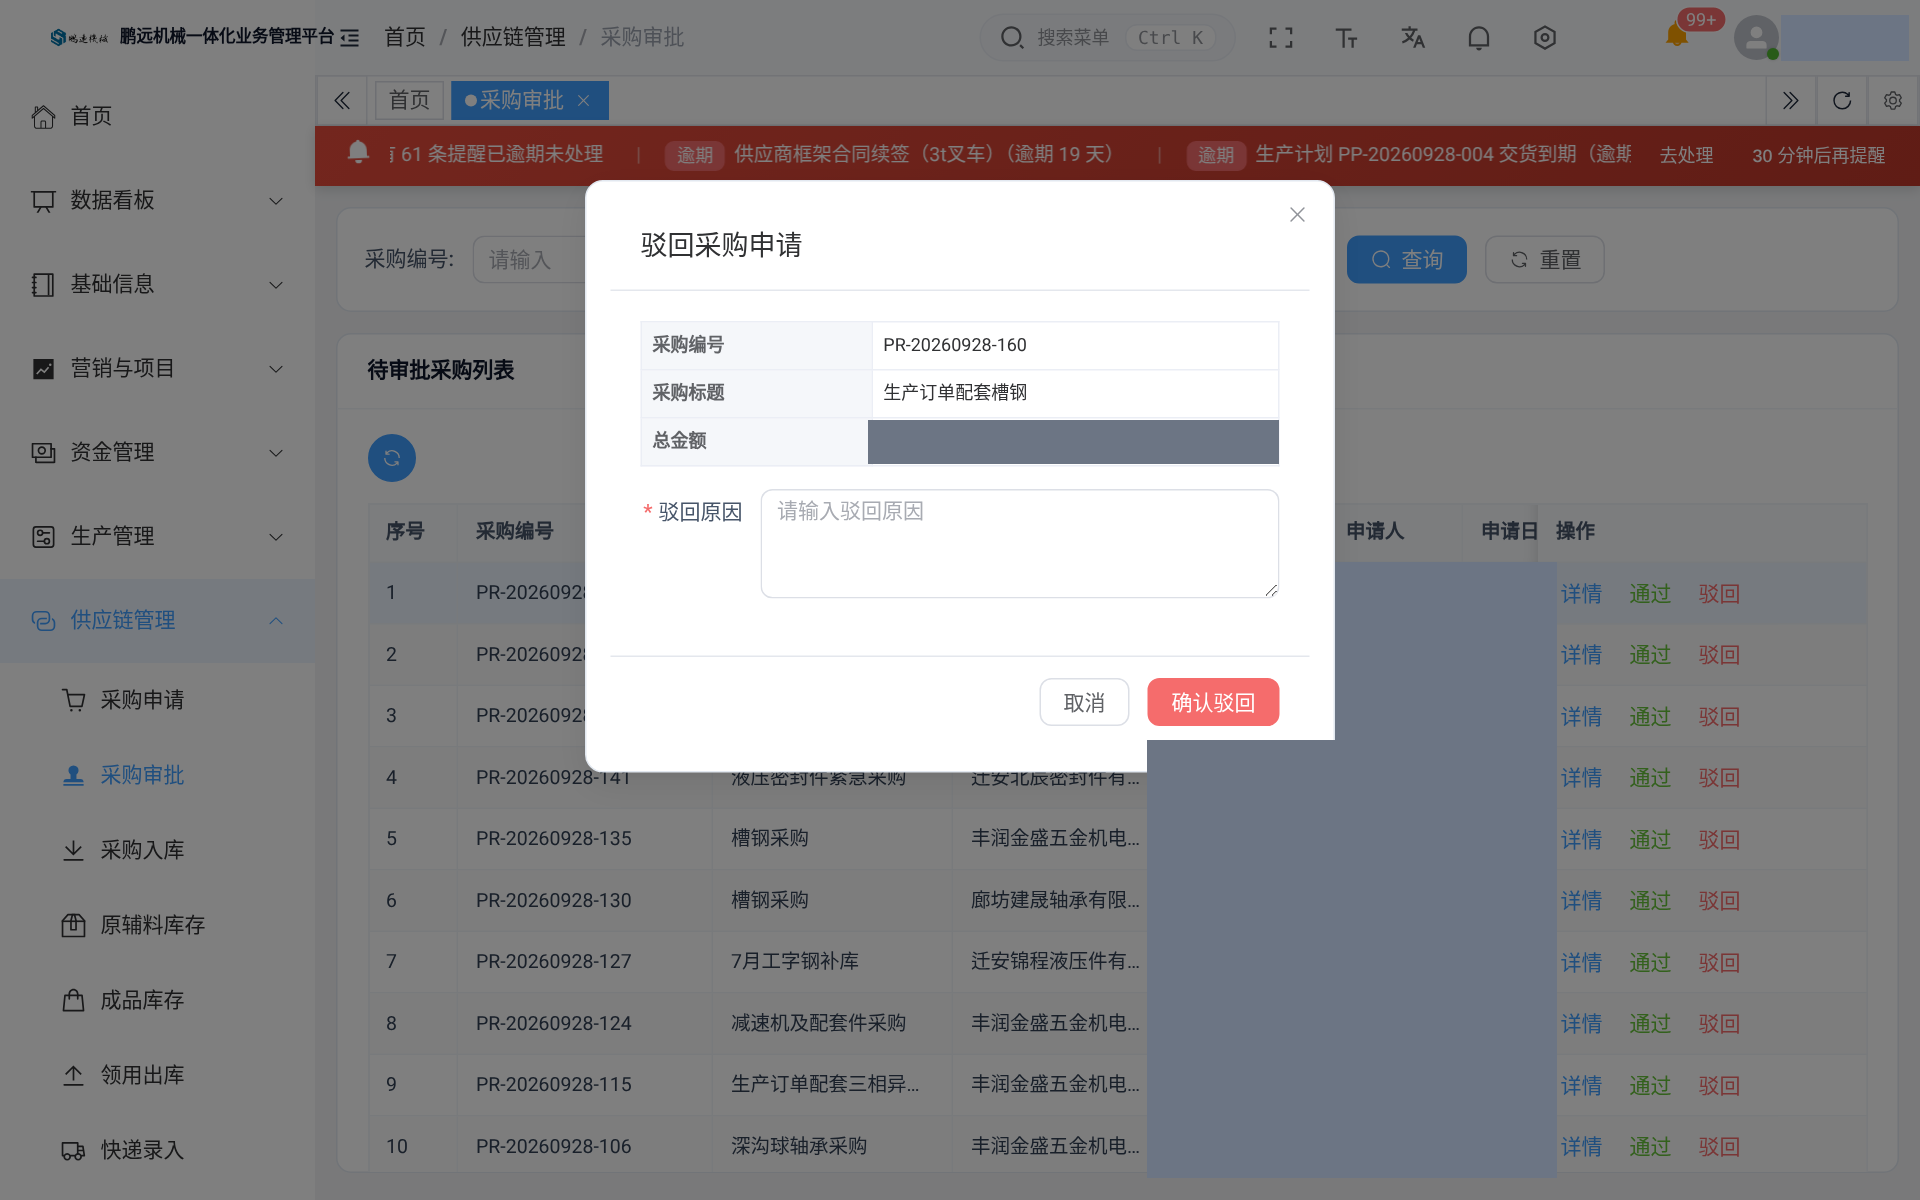1920x1200 pixels.
Task: Close the 采购审批 tab with its X
Action: point(584,100)
